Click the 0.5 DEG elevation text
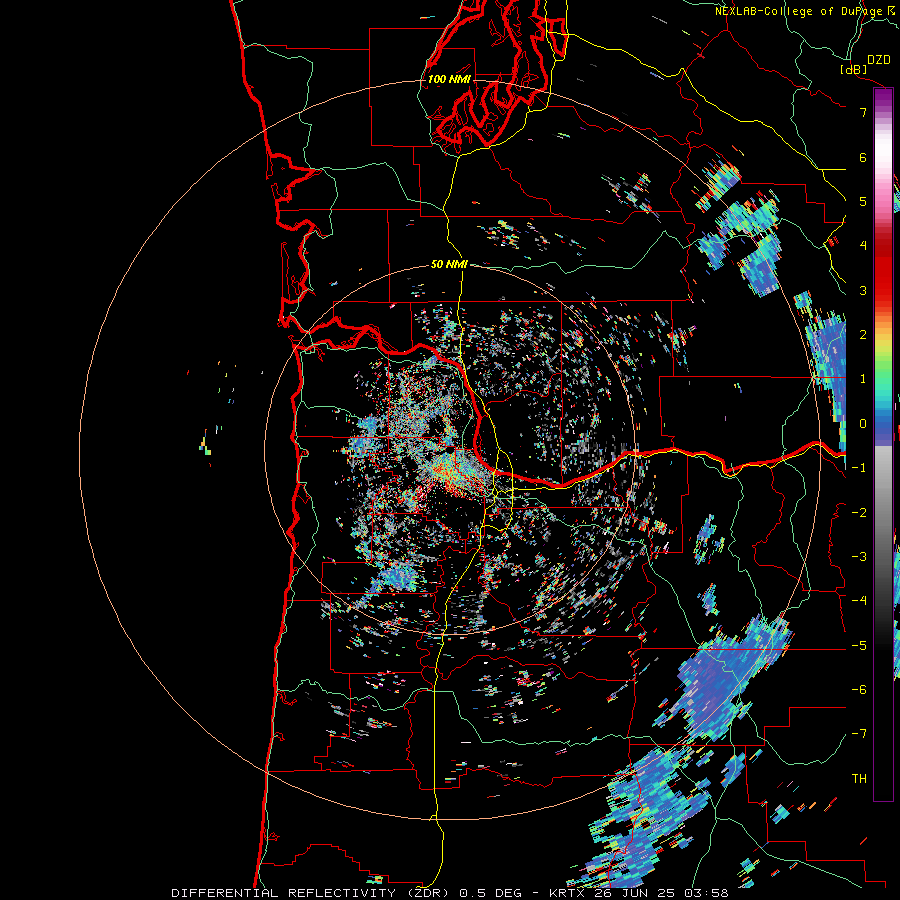Image resolution: width=900 pixels, height=900 pixels. tap(490, 893)
